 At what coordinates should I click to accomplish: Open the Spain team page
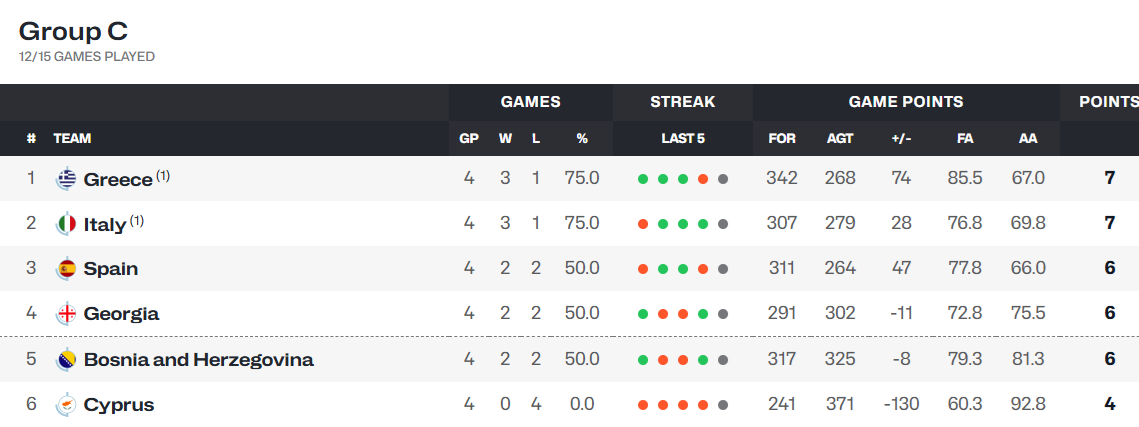pyautogui.click(x=111, y=269)
